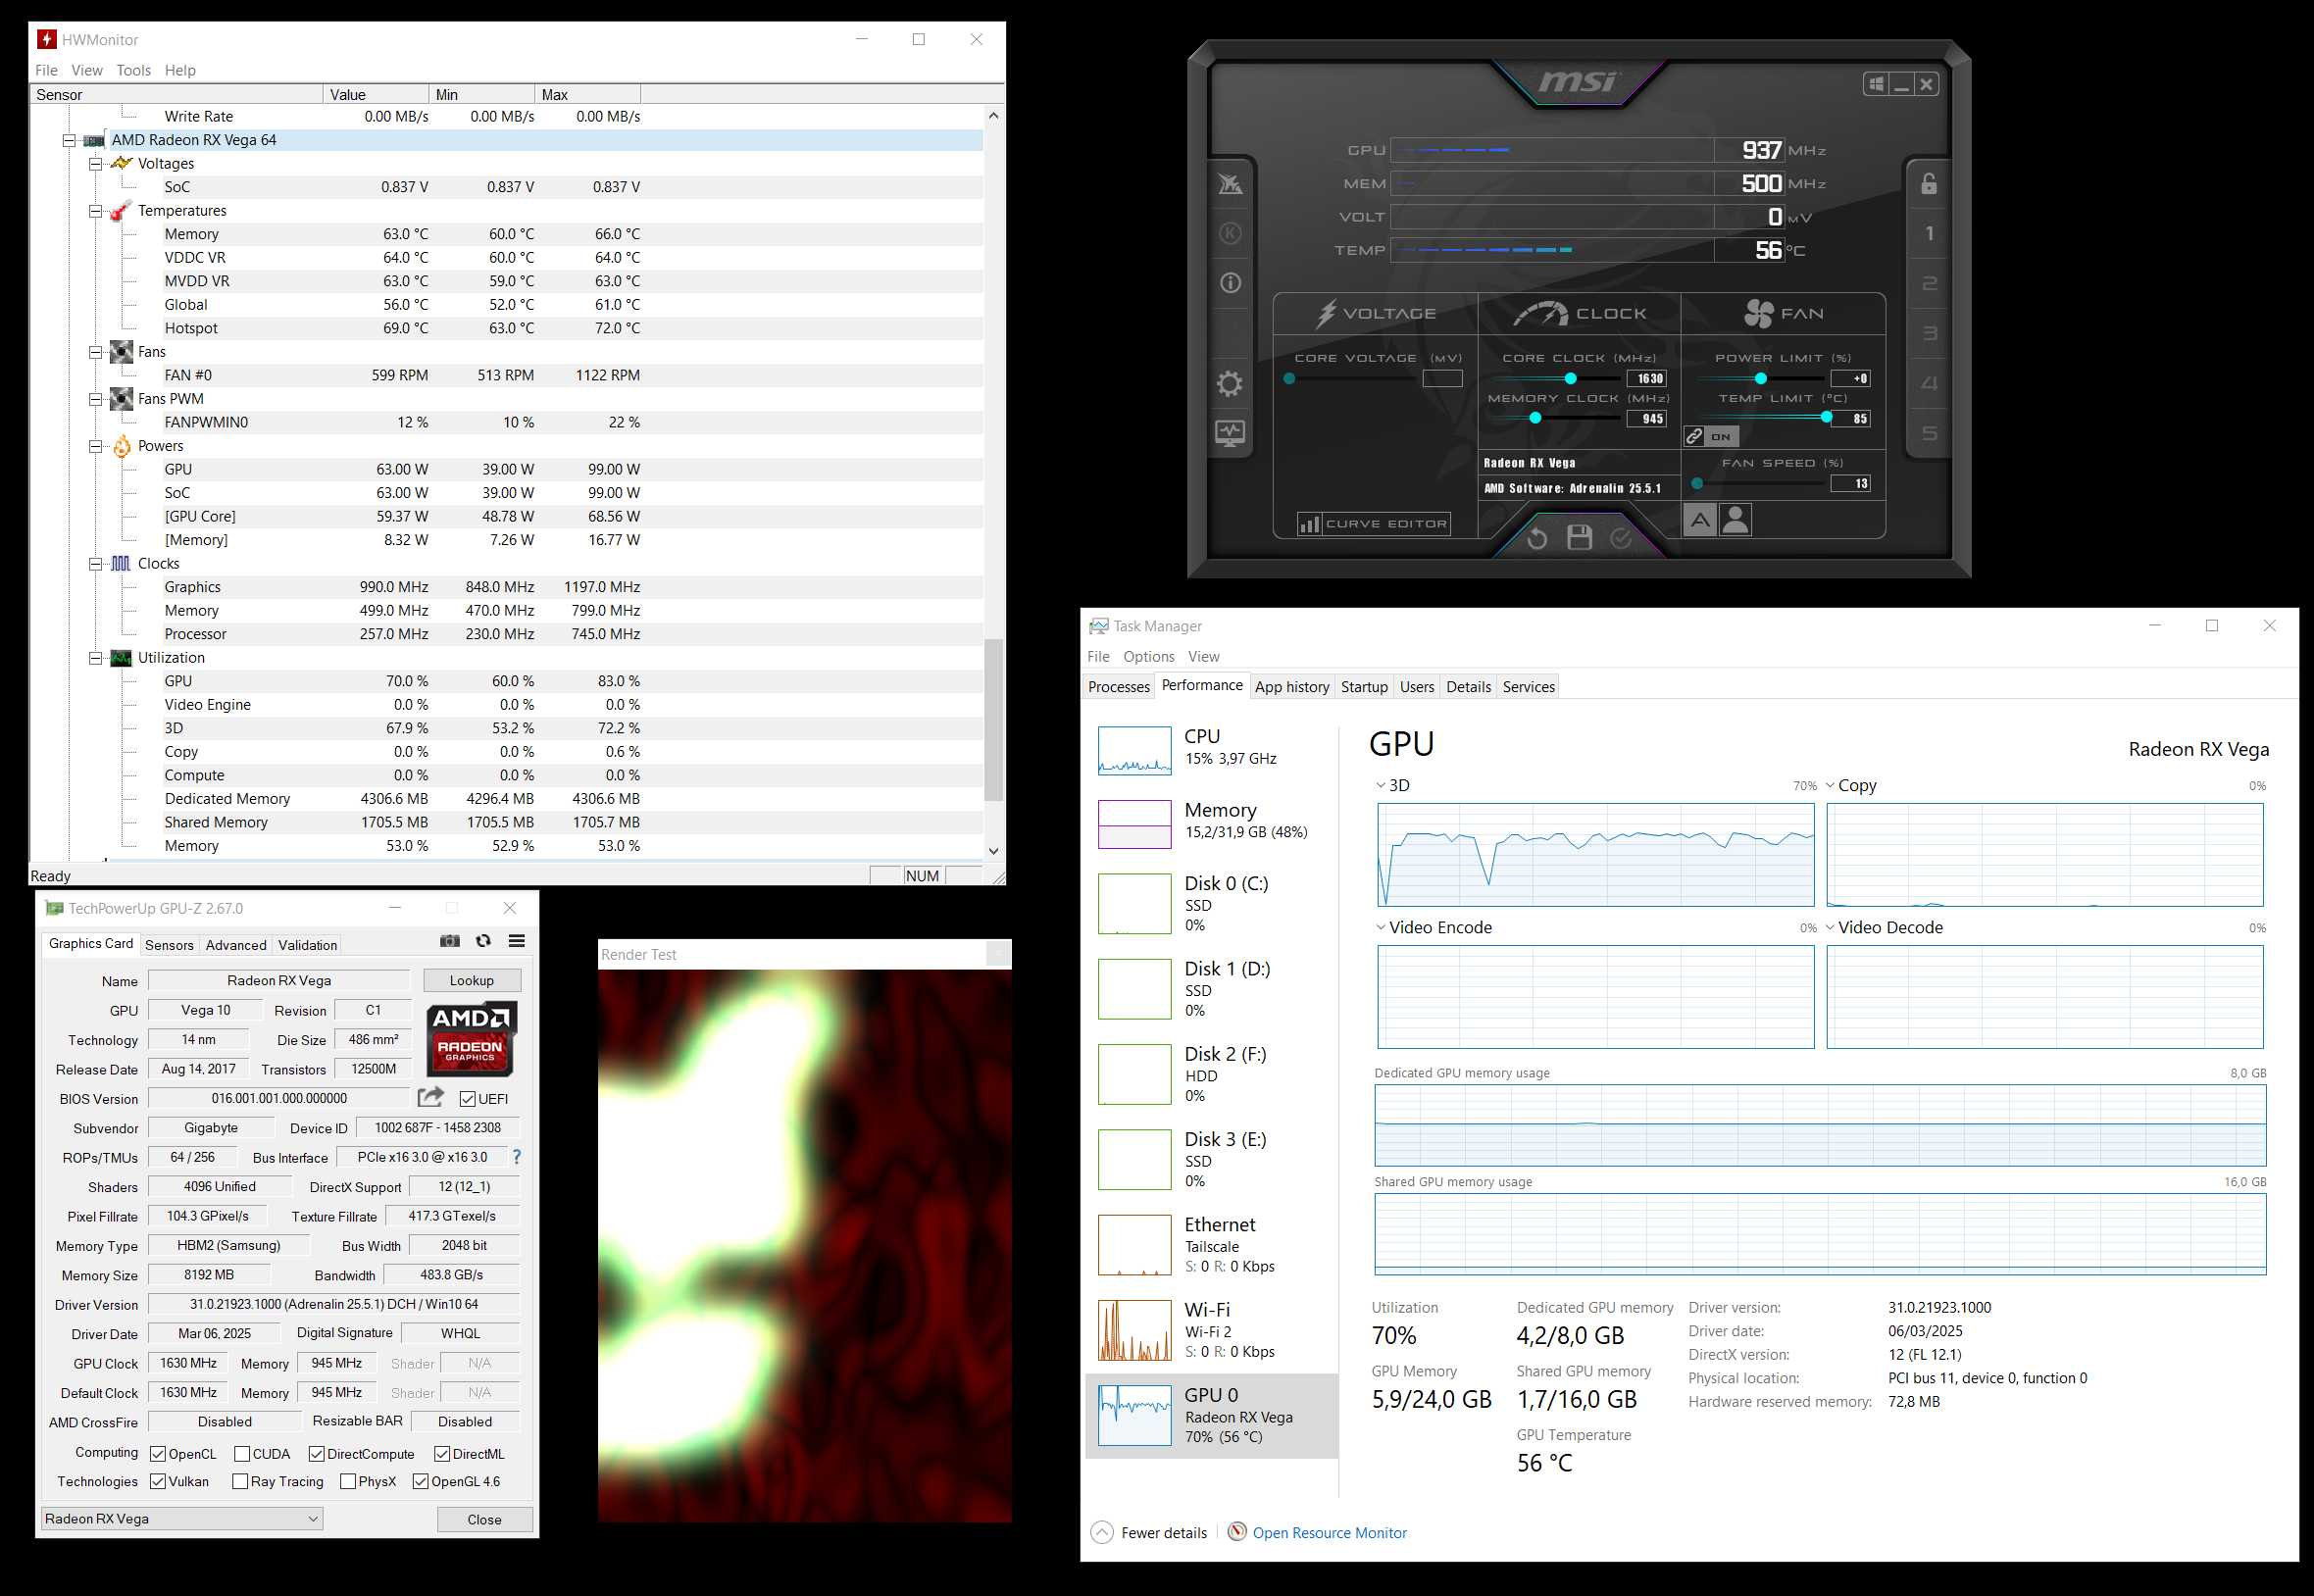Open MSI Afterburner settings gear icon
The image size is (2314, 1596).
[x=1230, y=384]
